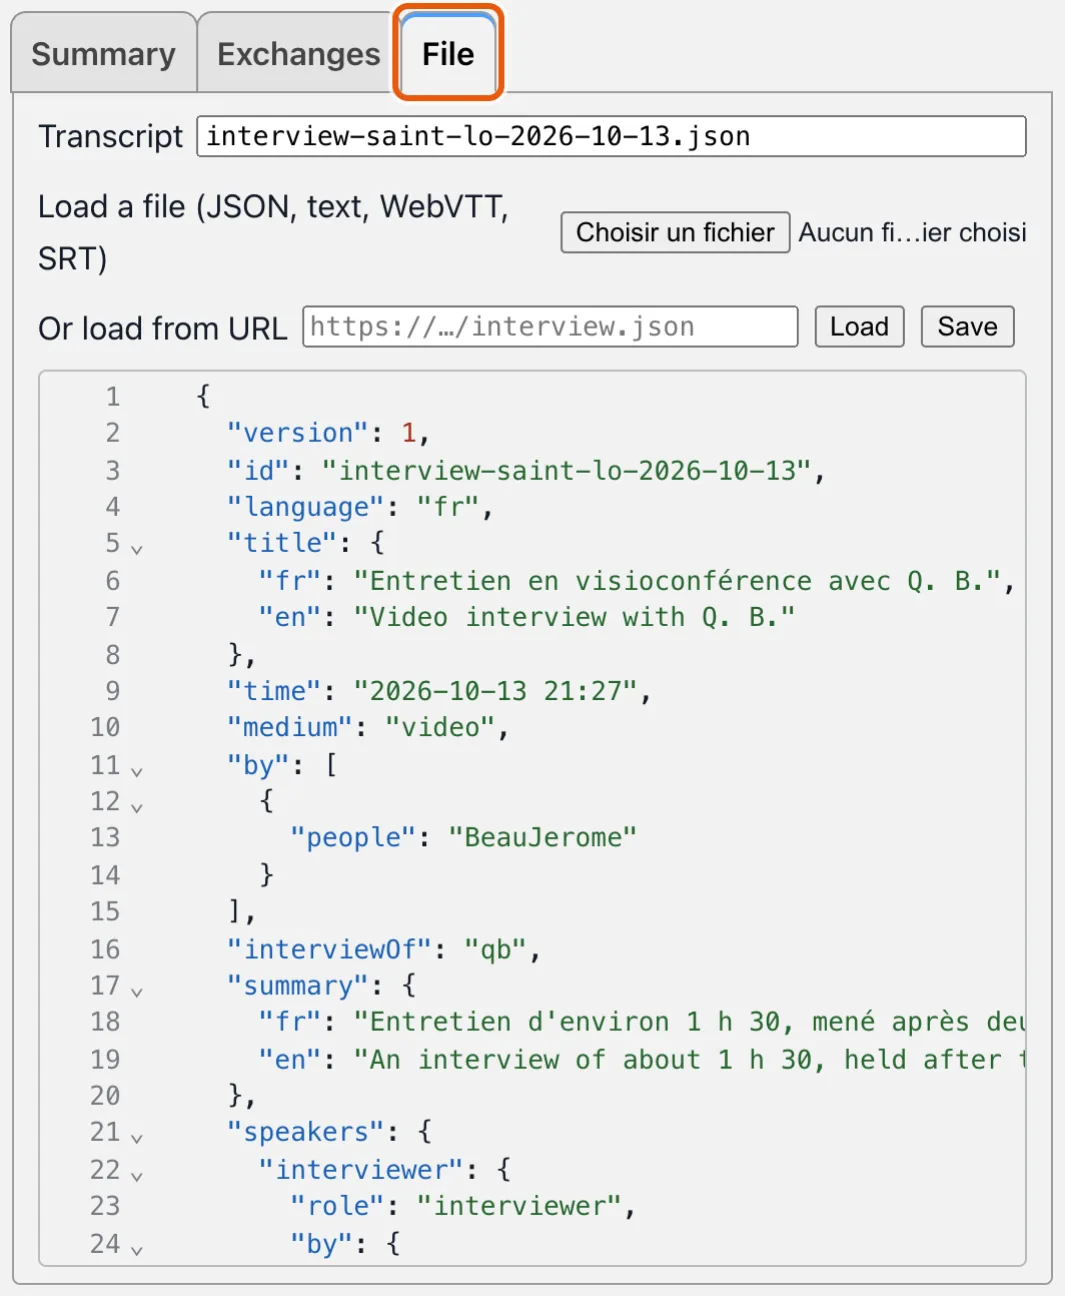The width and height of the screenshot is (1065, 1296).
Task: Collapse the "interviewer" block on line 22
Action: [x=137, y=1174]
